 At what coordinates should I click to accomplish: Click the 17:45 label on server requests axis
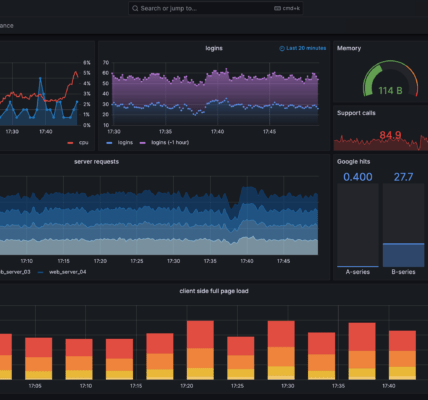[x=283, y=261]
